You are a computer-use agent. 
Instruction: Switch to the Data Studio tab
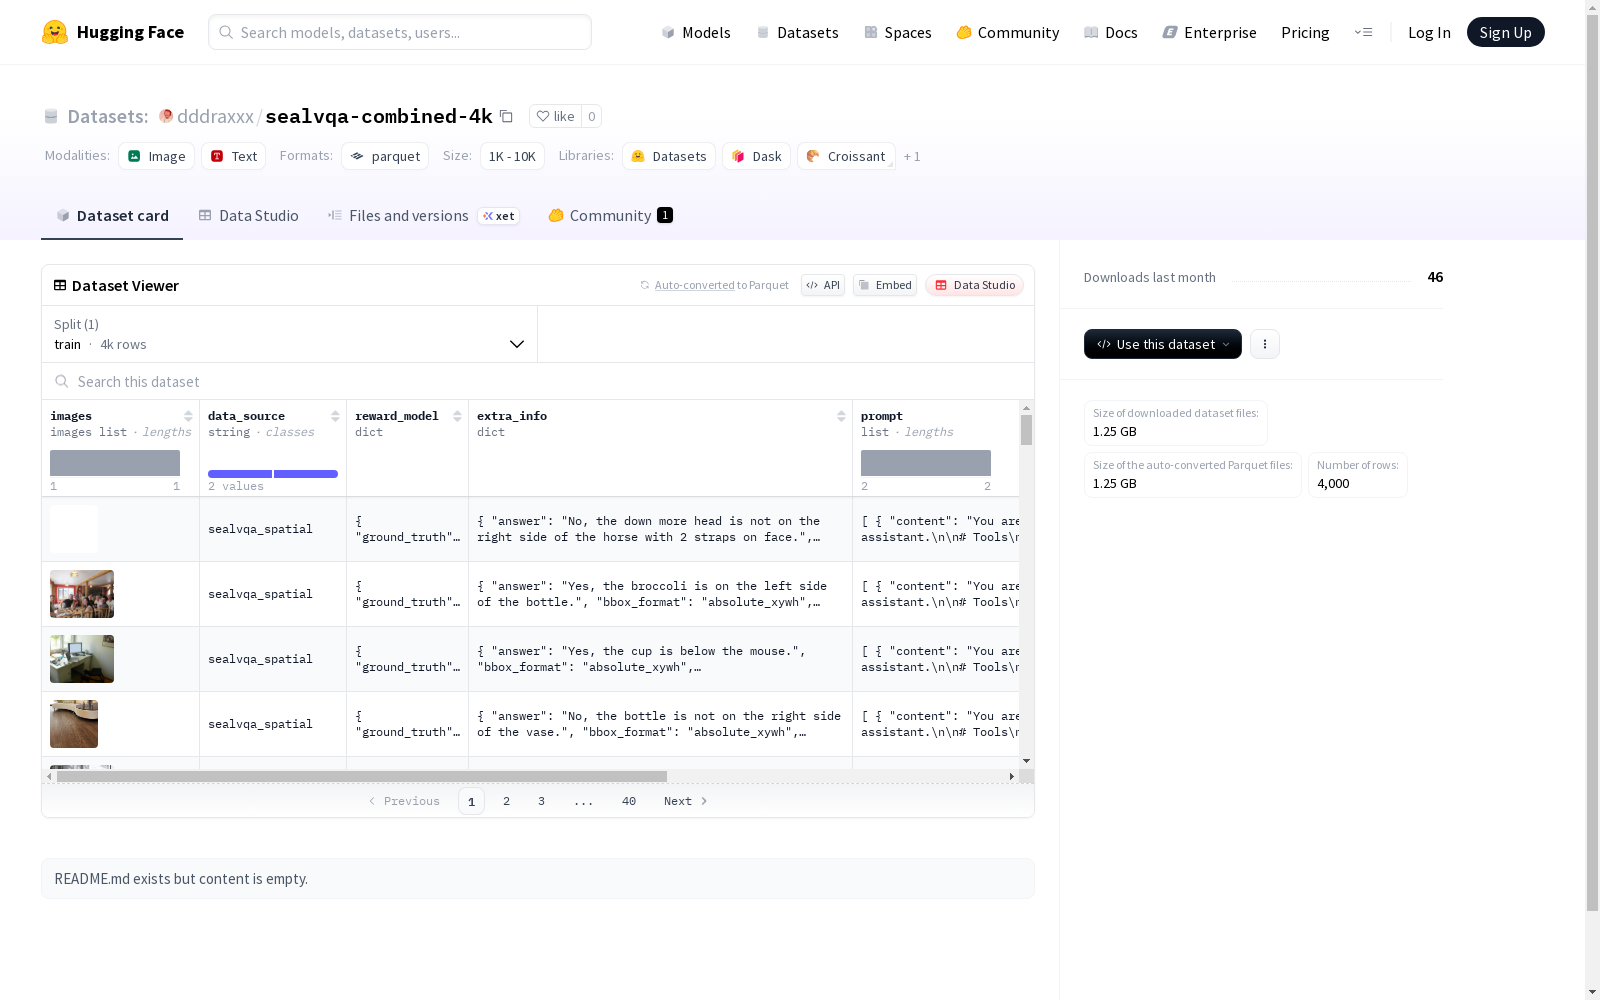(249, 216)
